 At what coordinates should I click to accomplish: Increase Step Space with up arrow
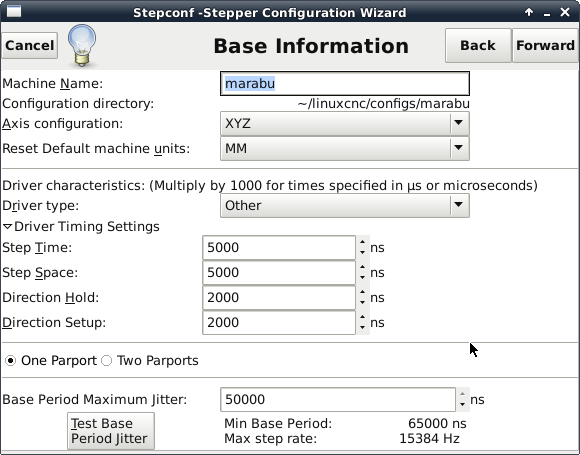click(362, 267)
